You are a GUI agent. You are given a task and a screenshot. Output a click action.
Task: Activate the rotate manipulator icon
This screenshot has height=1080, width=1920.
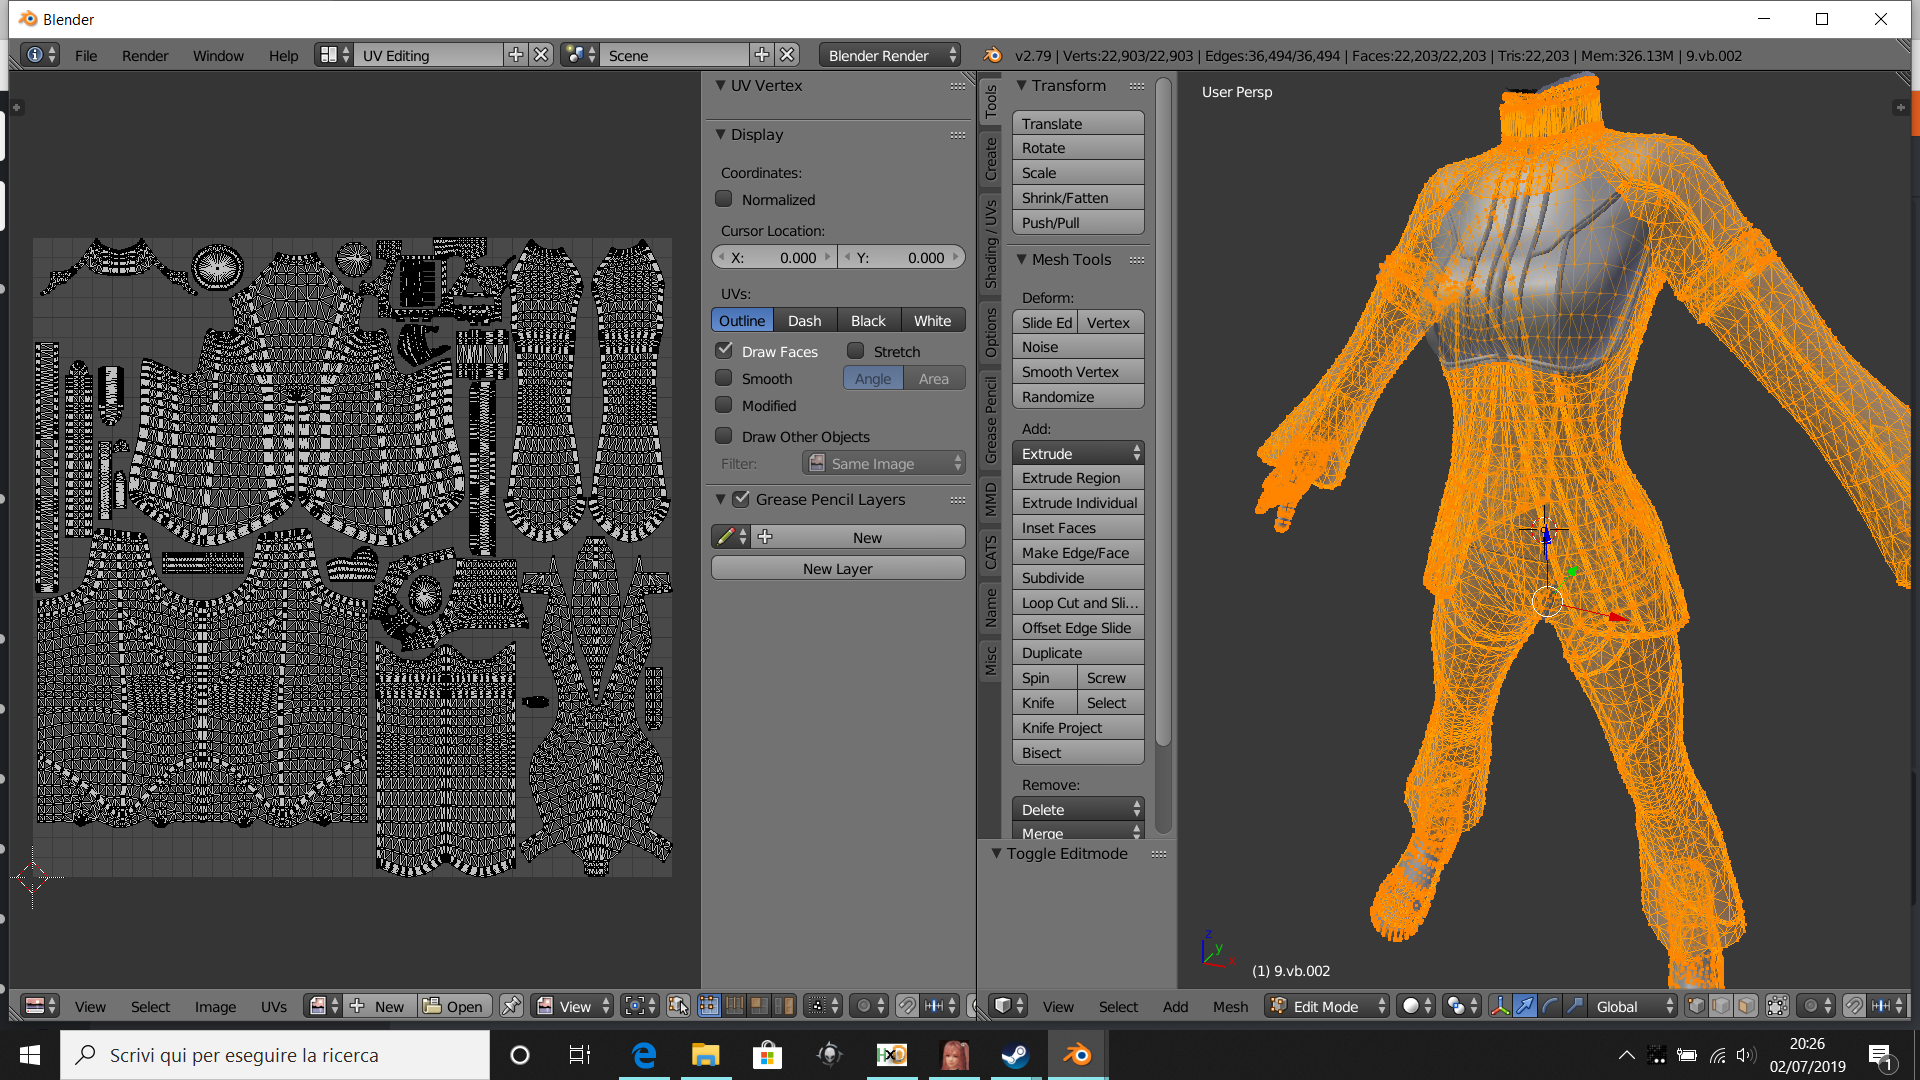1550,1006
